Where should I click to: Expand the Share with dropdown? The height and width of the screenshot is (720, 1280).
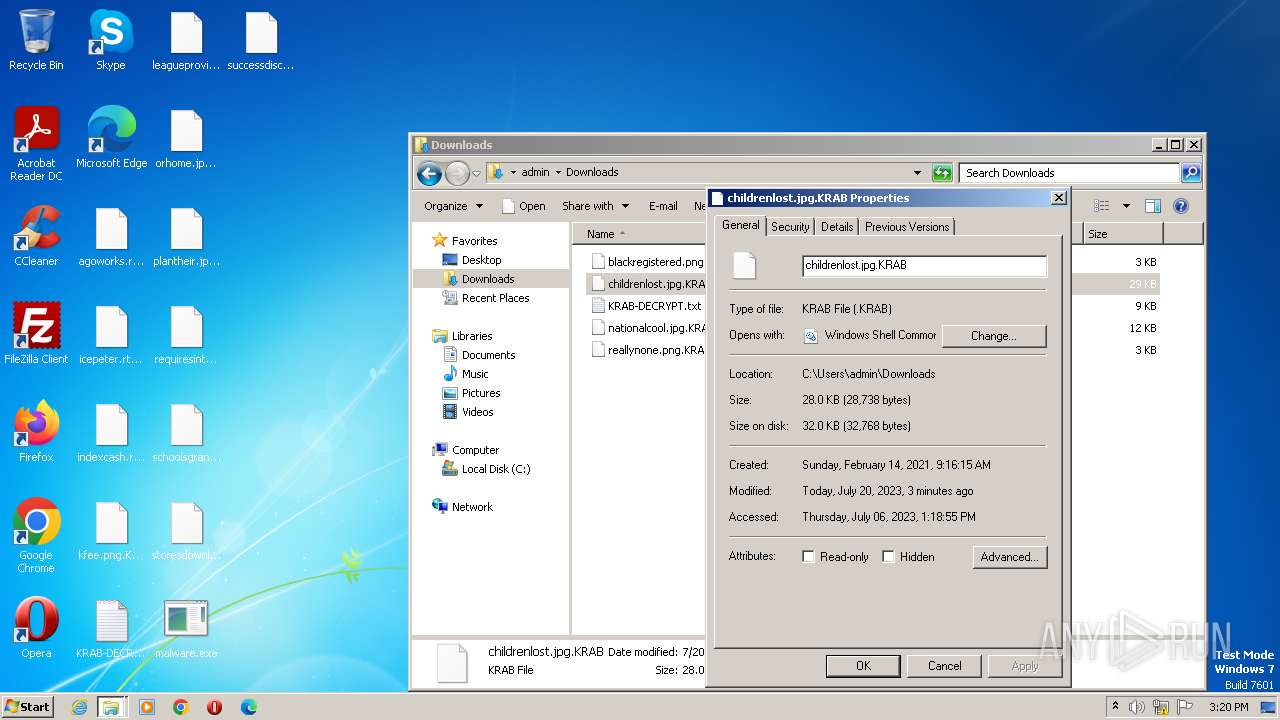tap(596, 206)
